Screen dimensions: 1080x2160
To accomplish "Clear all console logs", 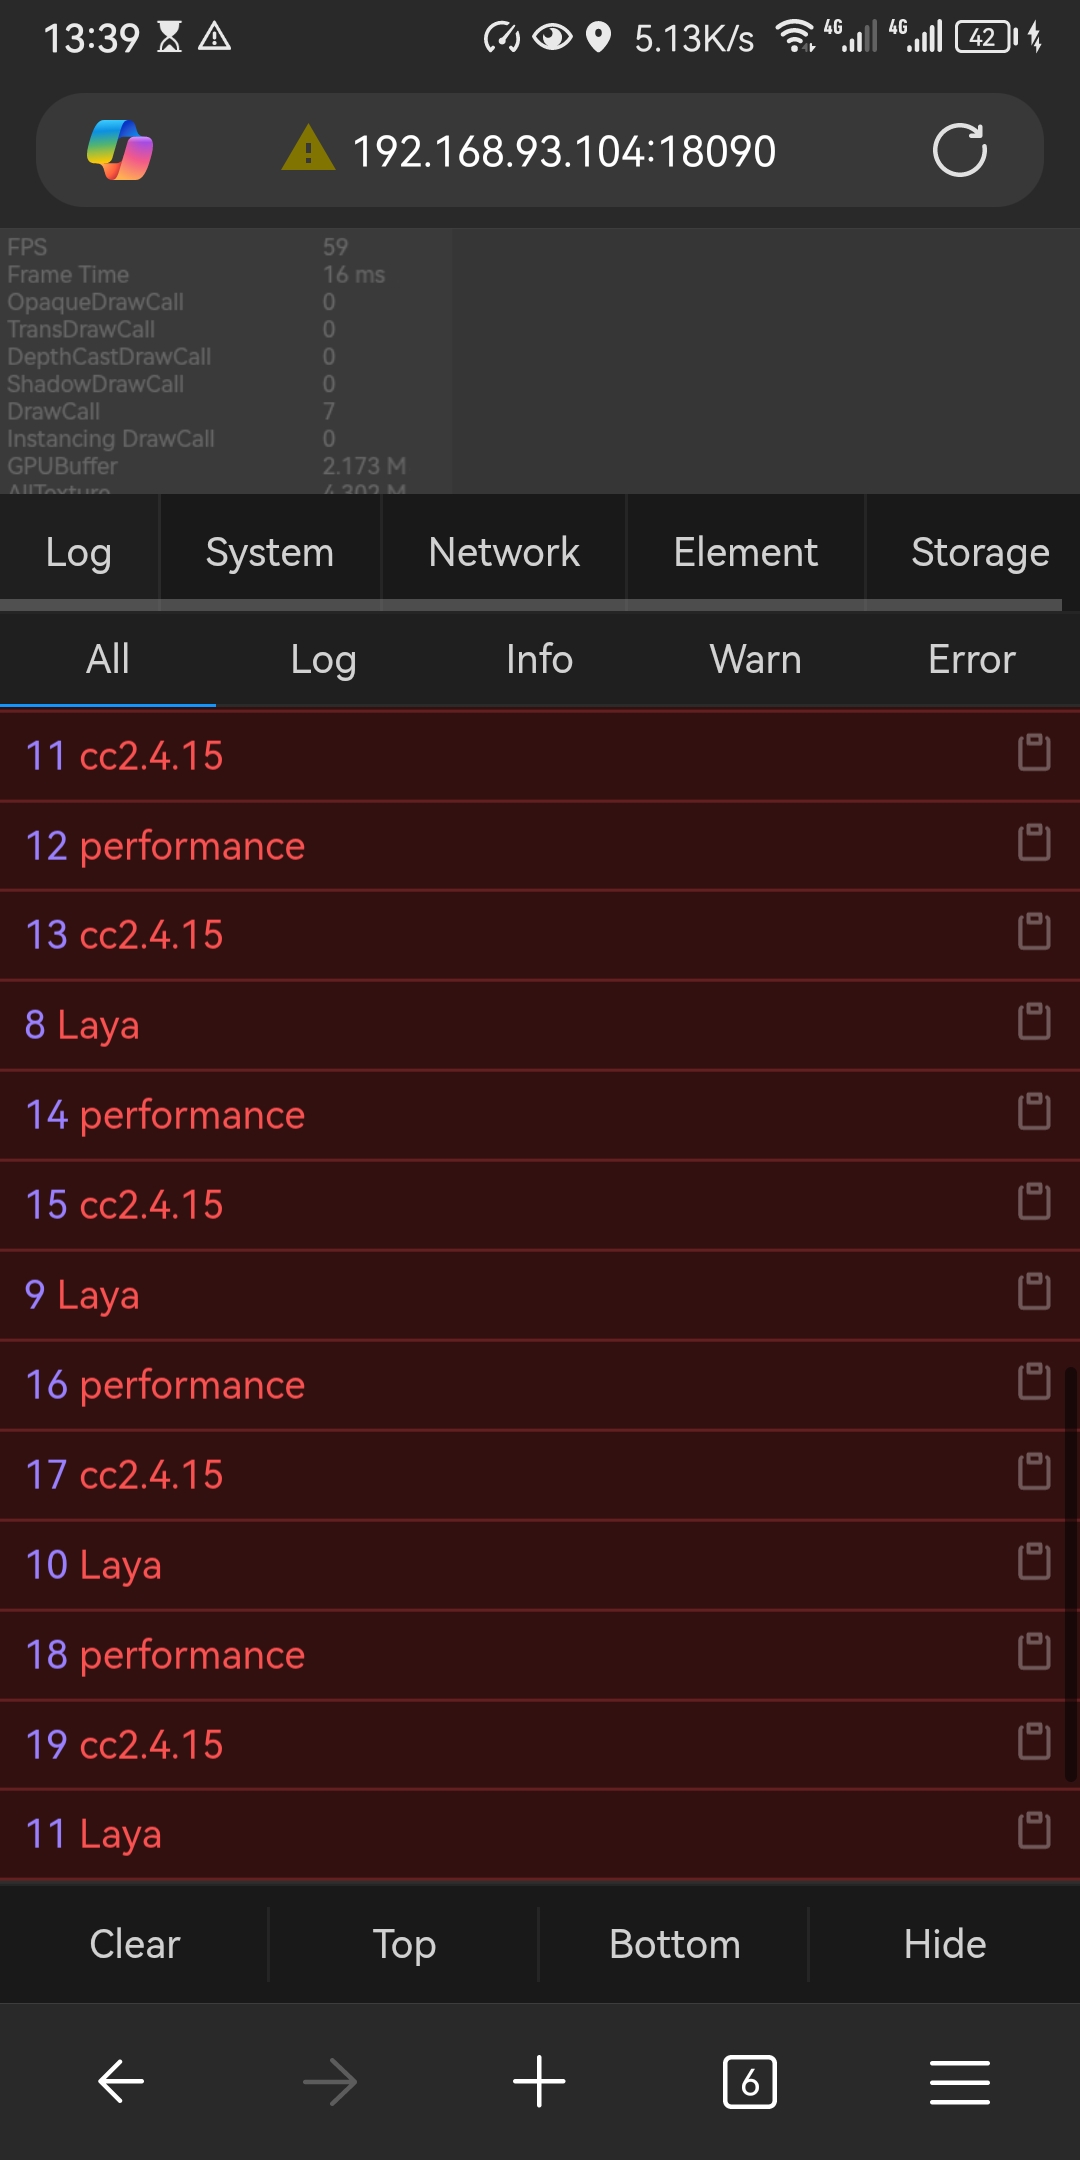I will [x=135, y=1944].
